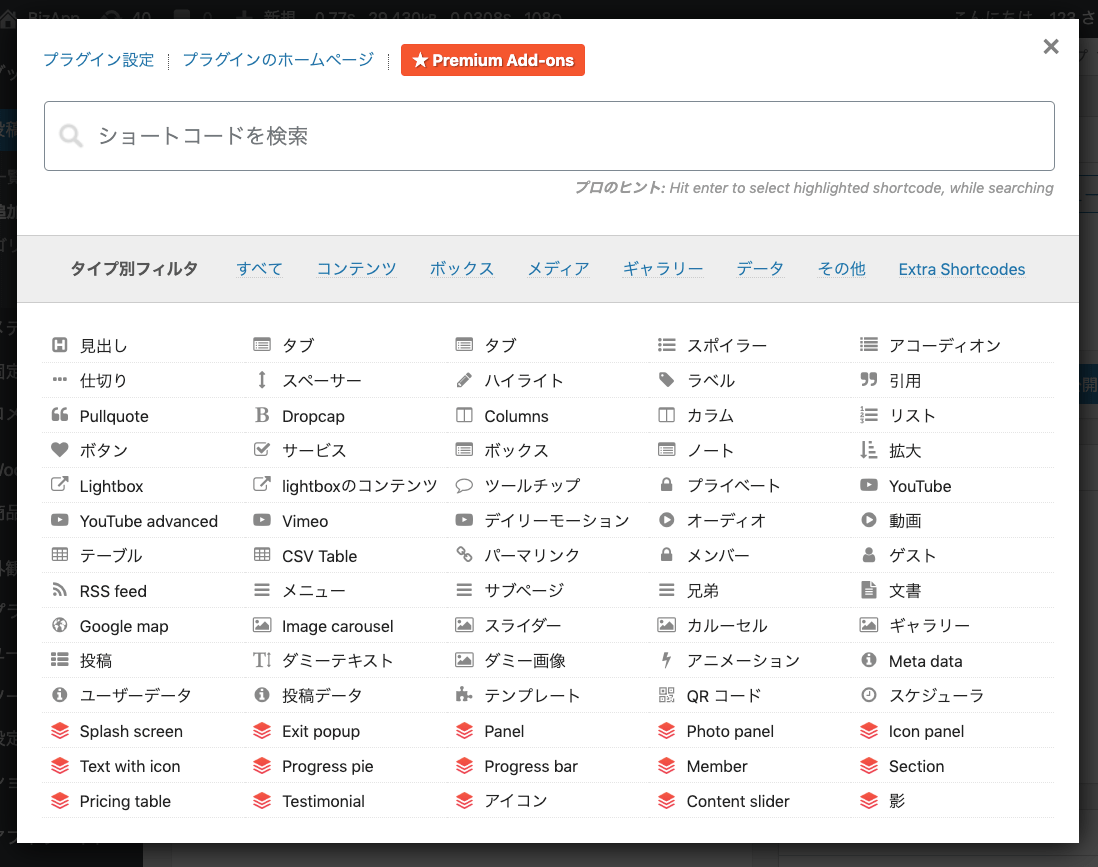Screen dimensions: 1098x867
Task: Filter shortcodes by データ
Action: click(760, 269)
